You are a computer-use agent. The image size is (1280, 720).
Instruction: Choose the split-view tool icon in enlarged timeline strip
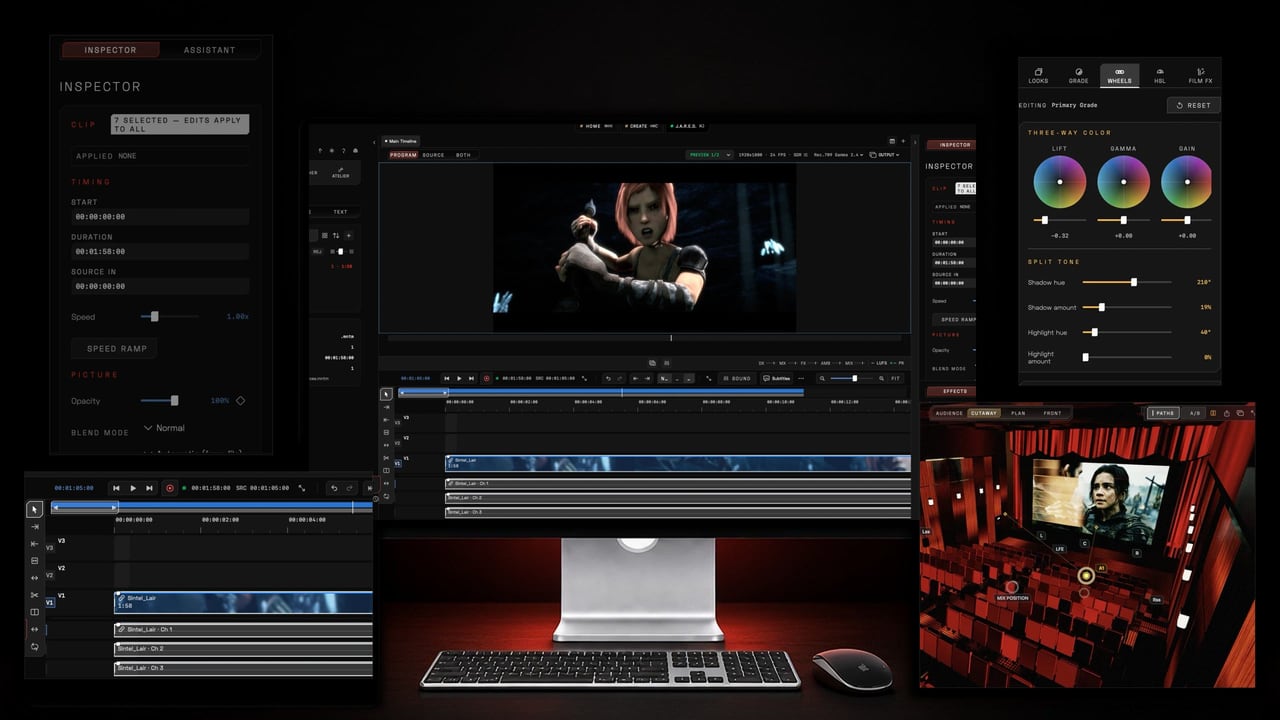point(35,612)
